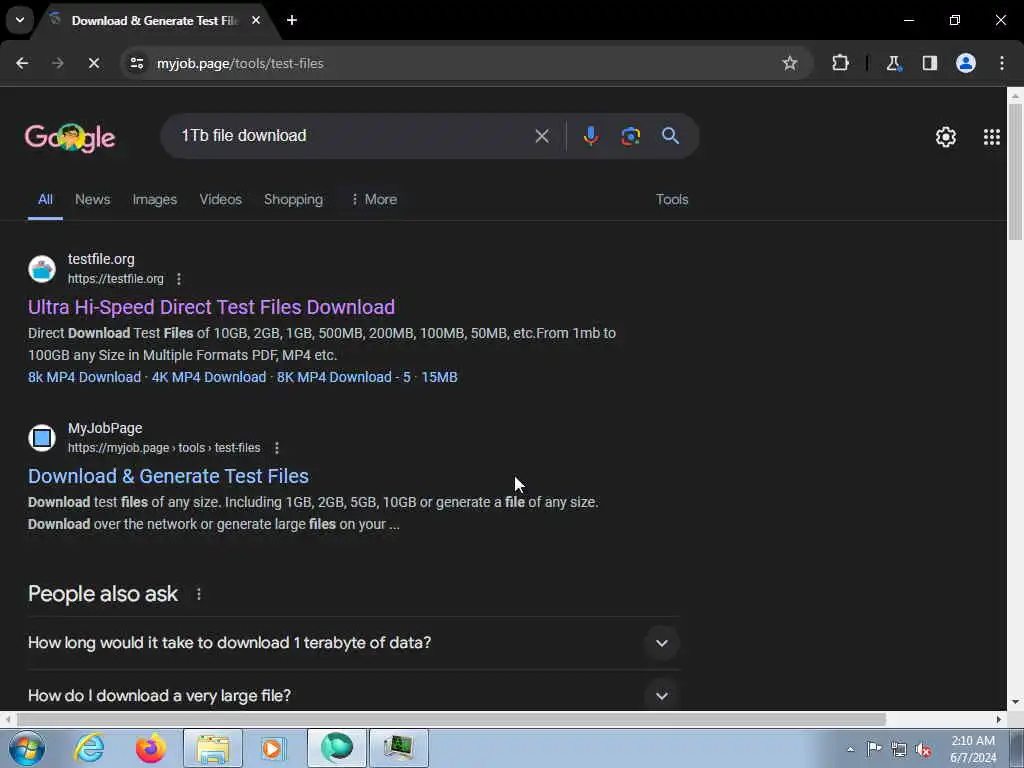
Task: Open the taskbar clock showing 2:10 AM
Action: 973,749
